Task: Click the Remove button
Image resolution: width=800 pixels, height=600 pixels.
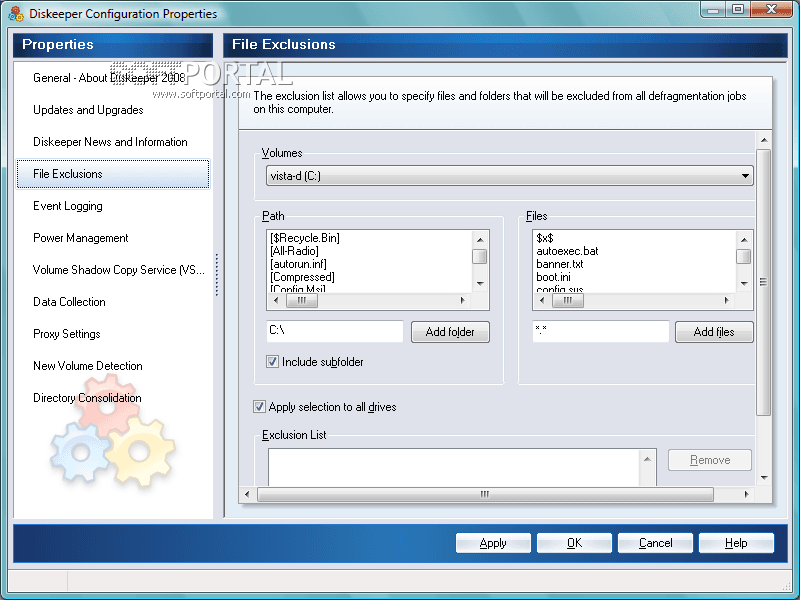Action: coord(710,460)
